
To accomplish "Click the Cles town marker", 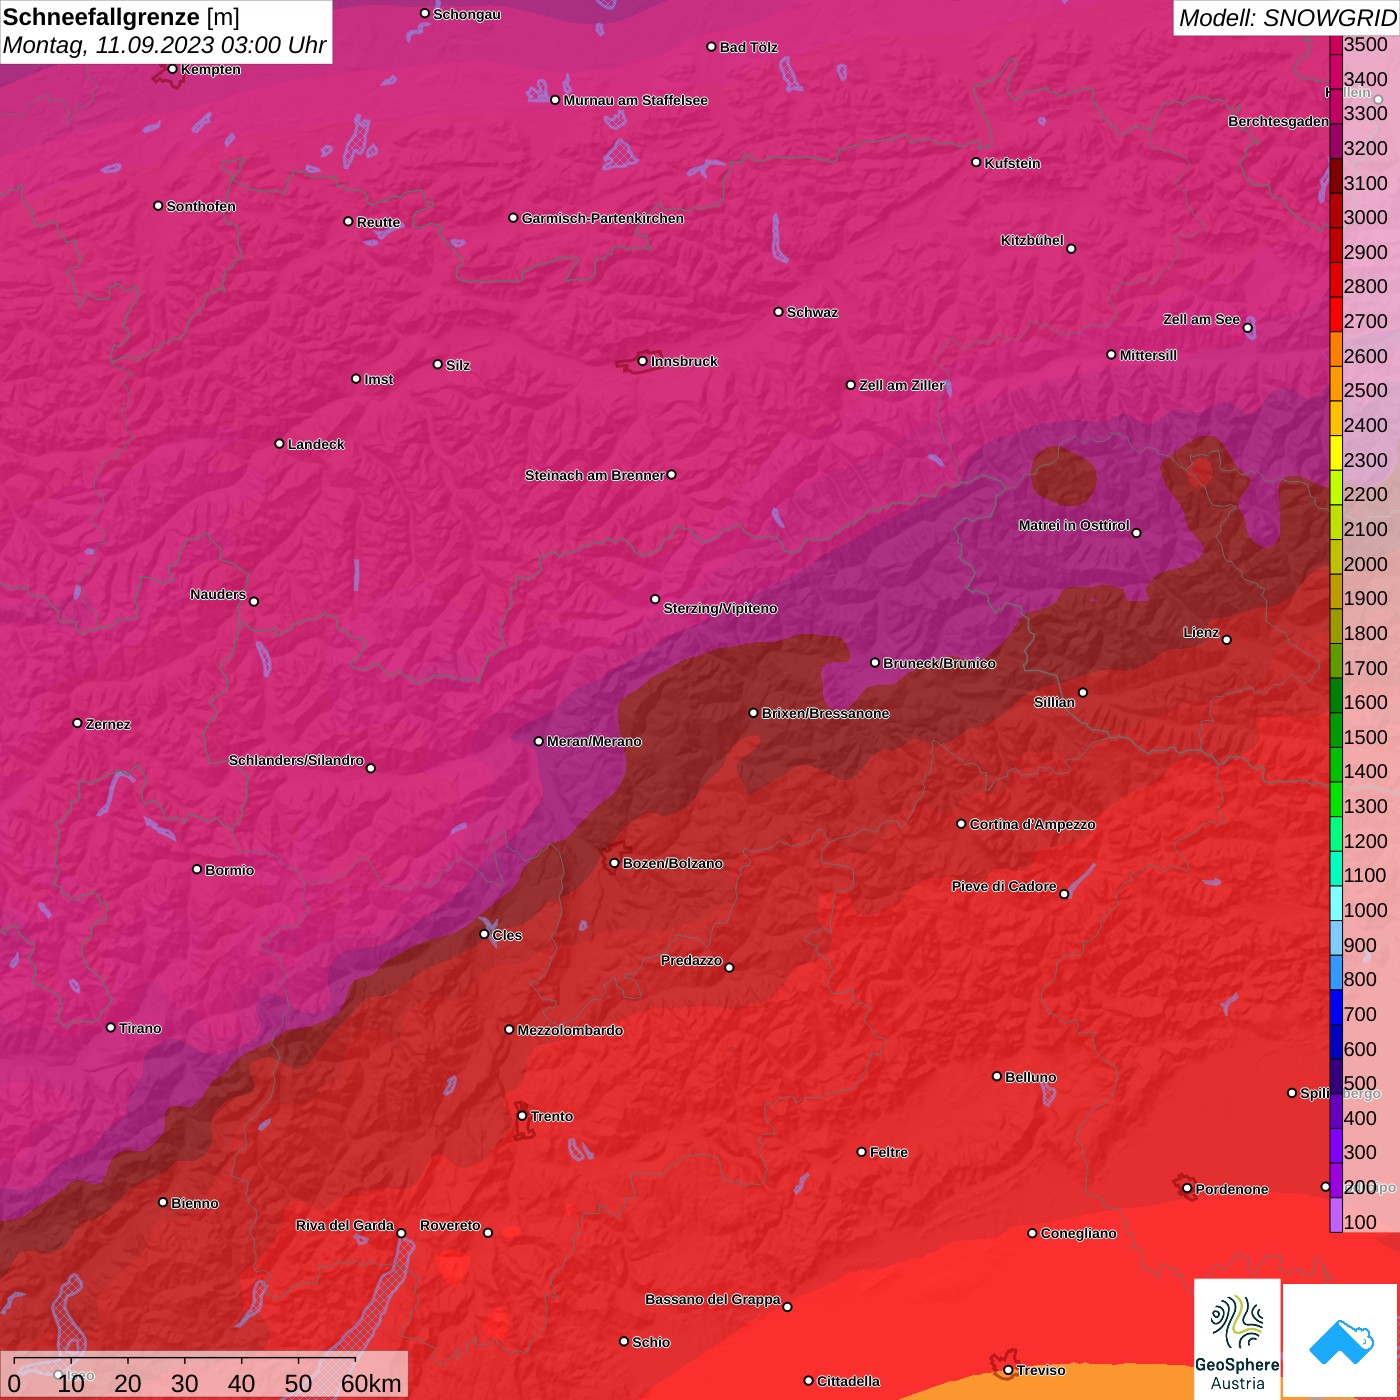I will [x=484, y=934].
